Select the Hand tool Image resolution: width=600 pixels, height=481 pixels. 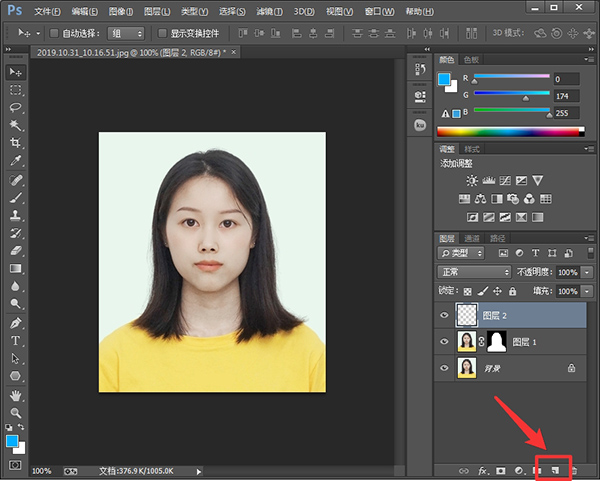16,394
